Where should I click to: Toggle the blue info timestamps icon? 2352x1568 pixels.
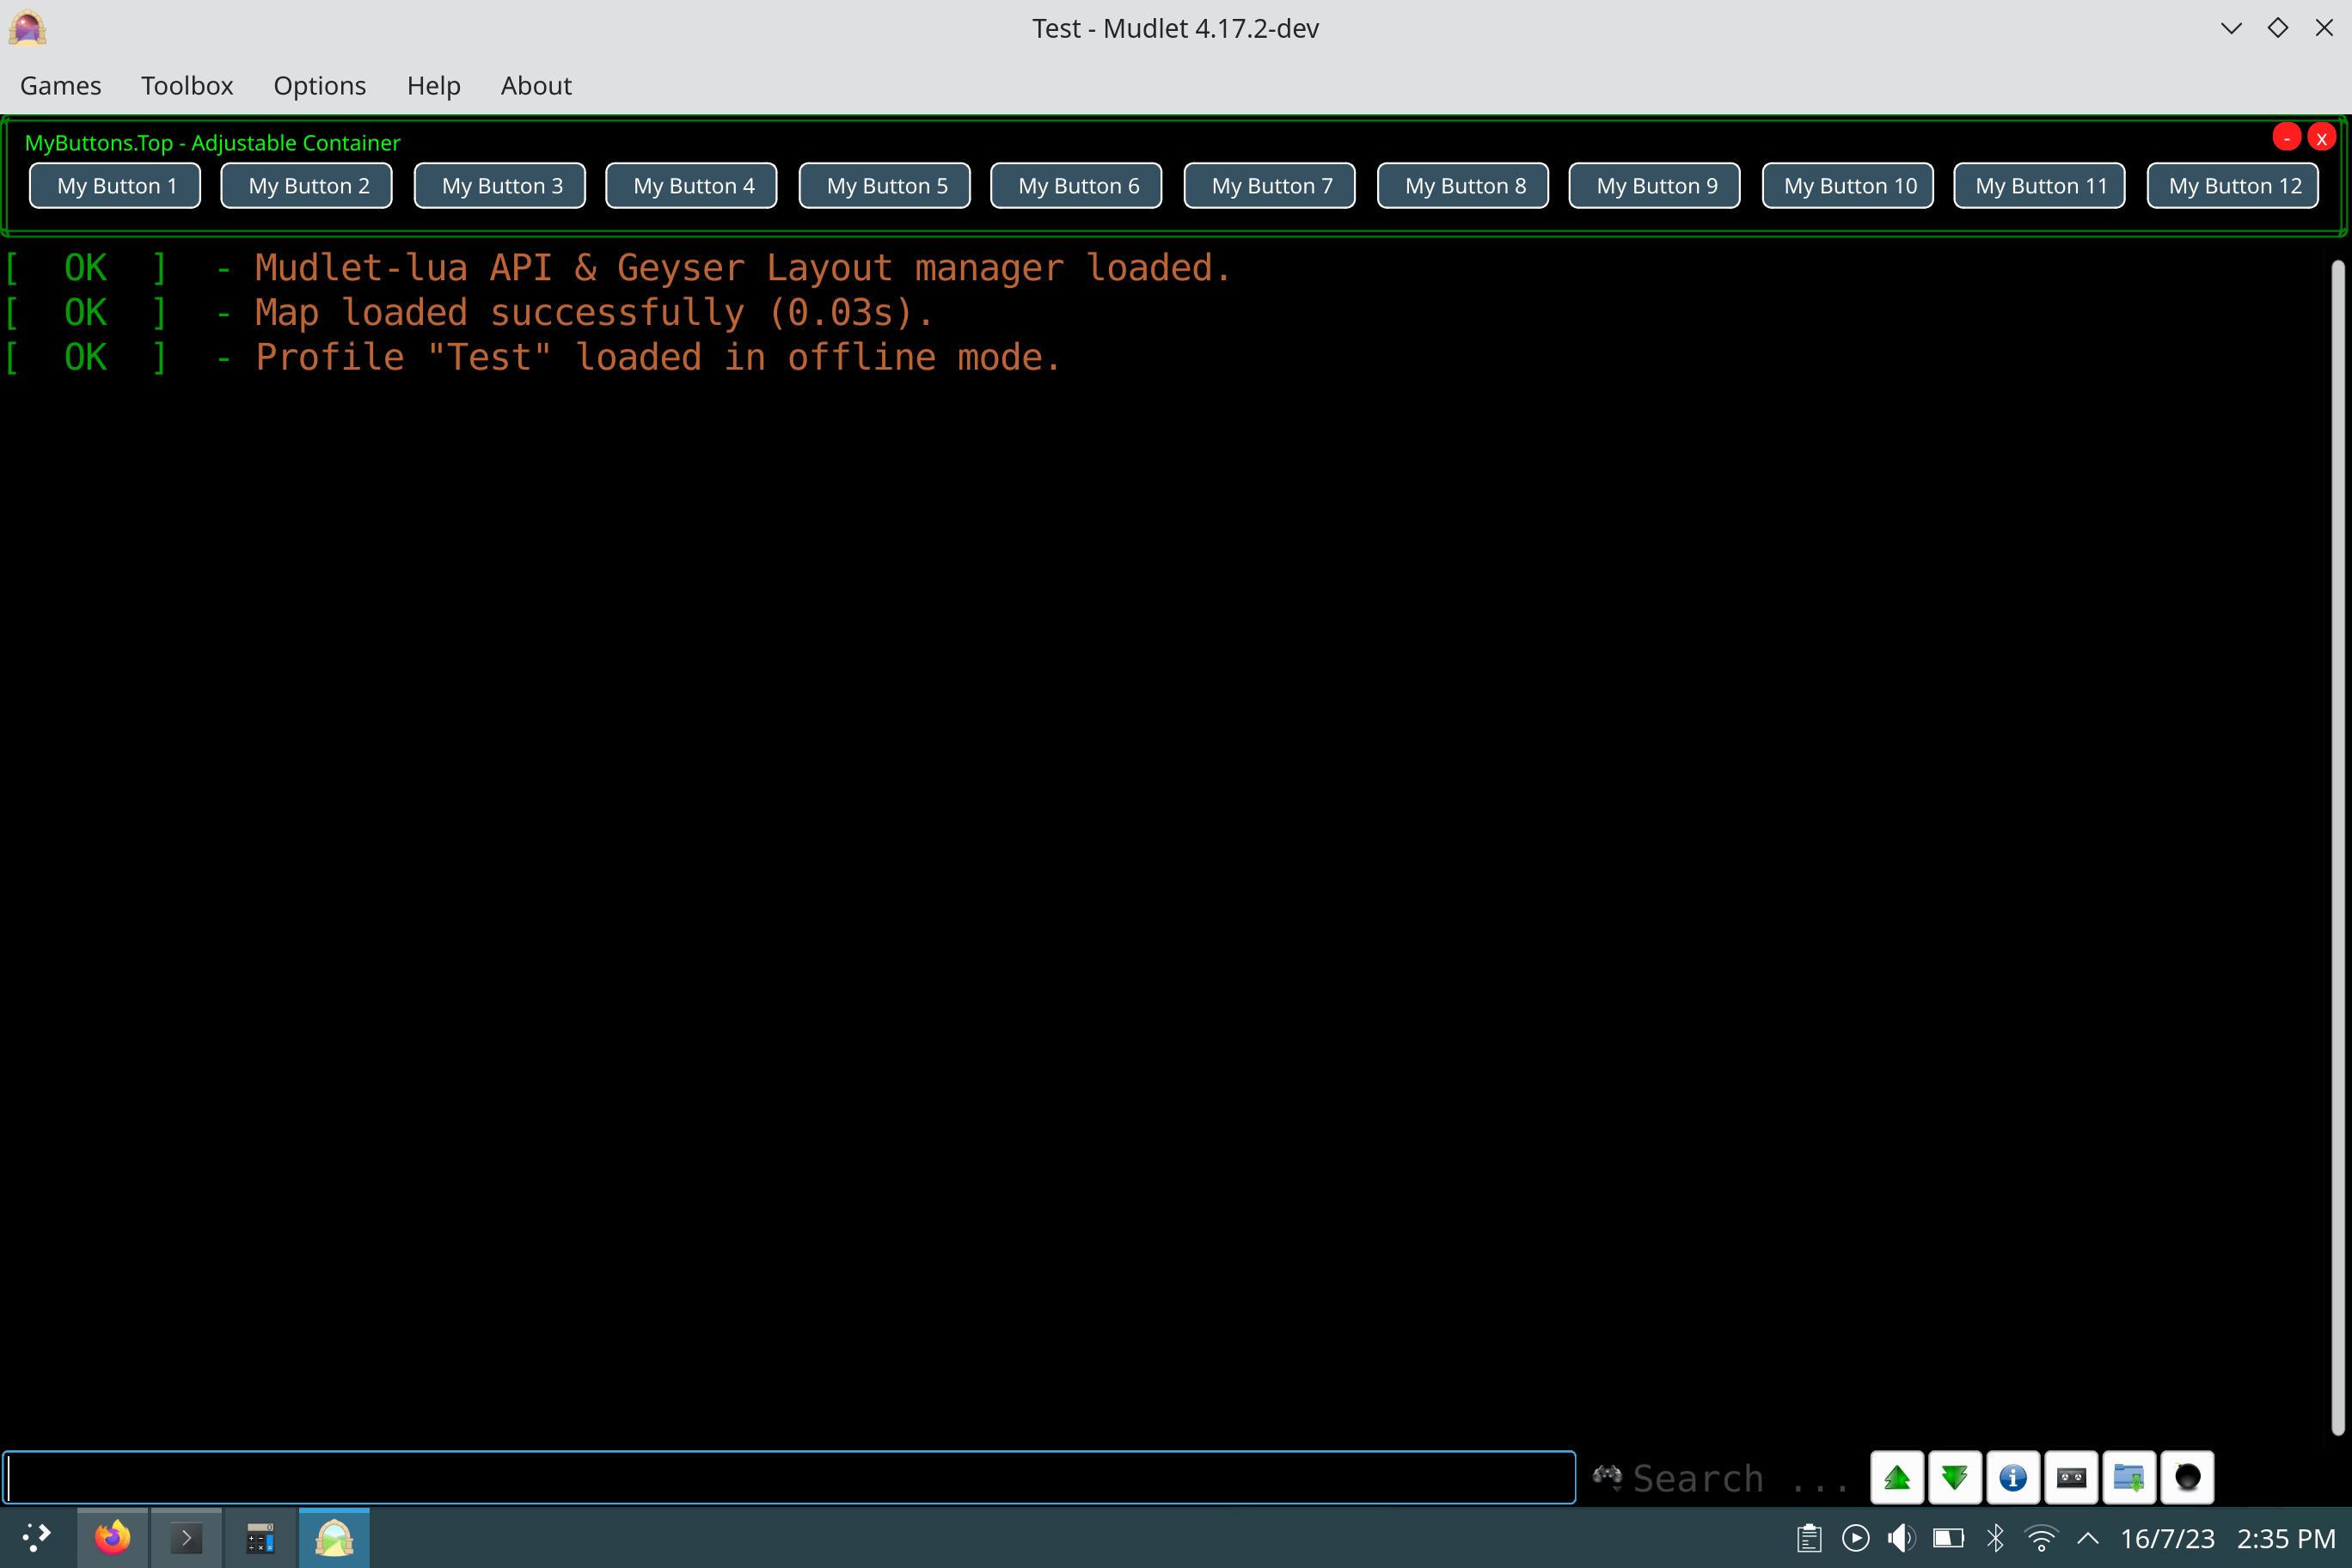pyautogui.click(x=2012, y=1477)
